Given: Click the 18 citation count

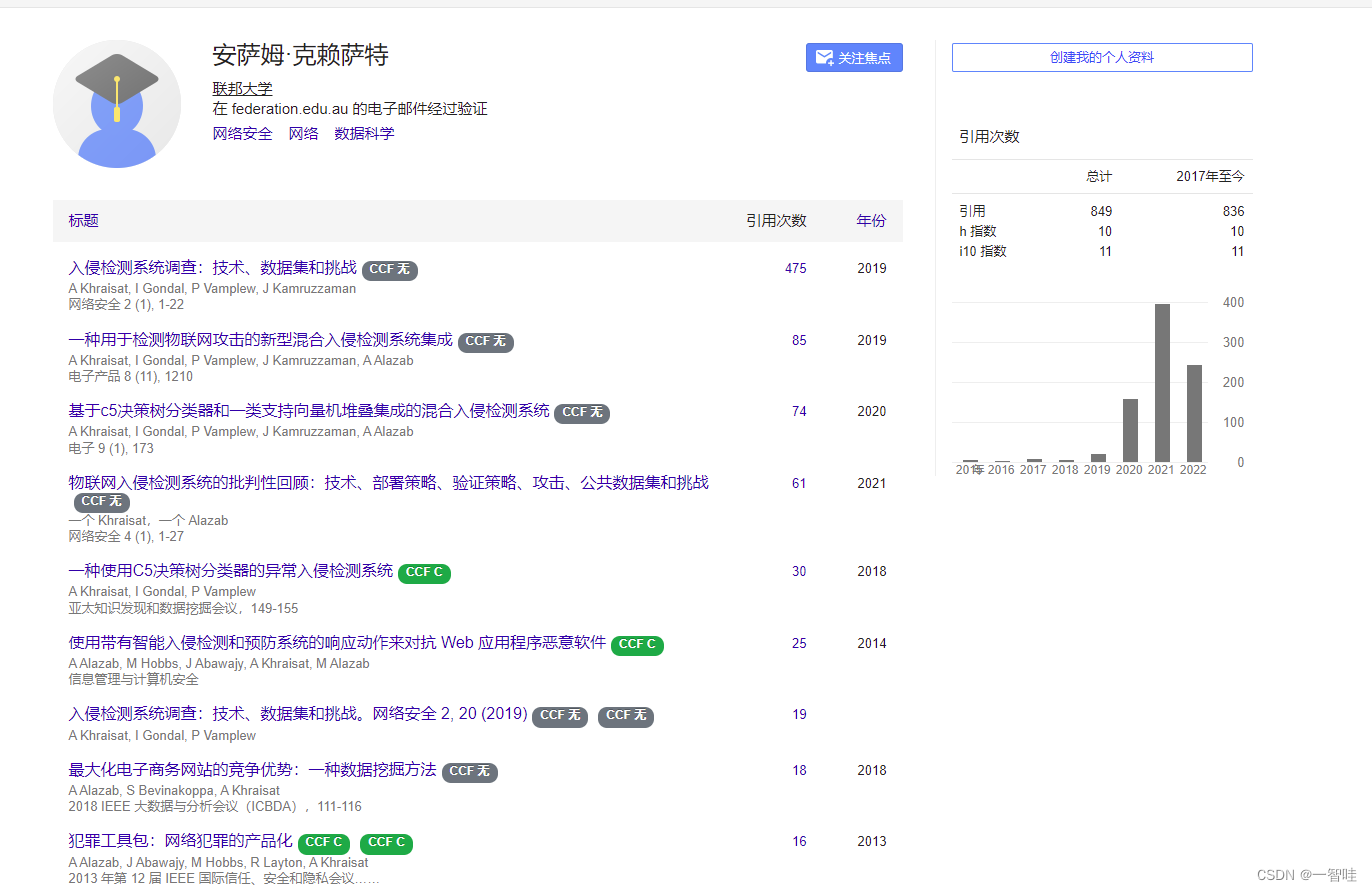Looking at the screenshot, I should point(799,771).
